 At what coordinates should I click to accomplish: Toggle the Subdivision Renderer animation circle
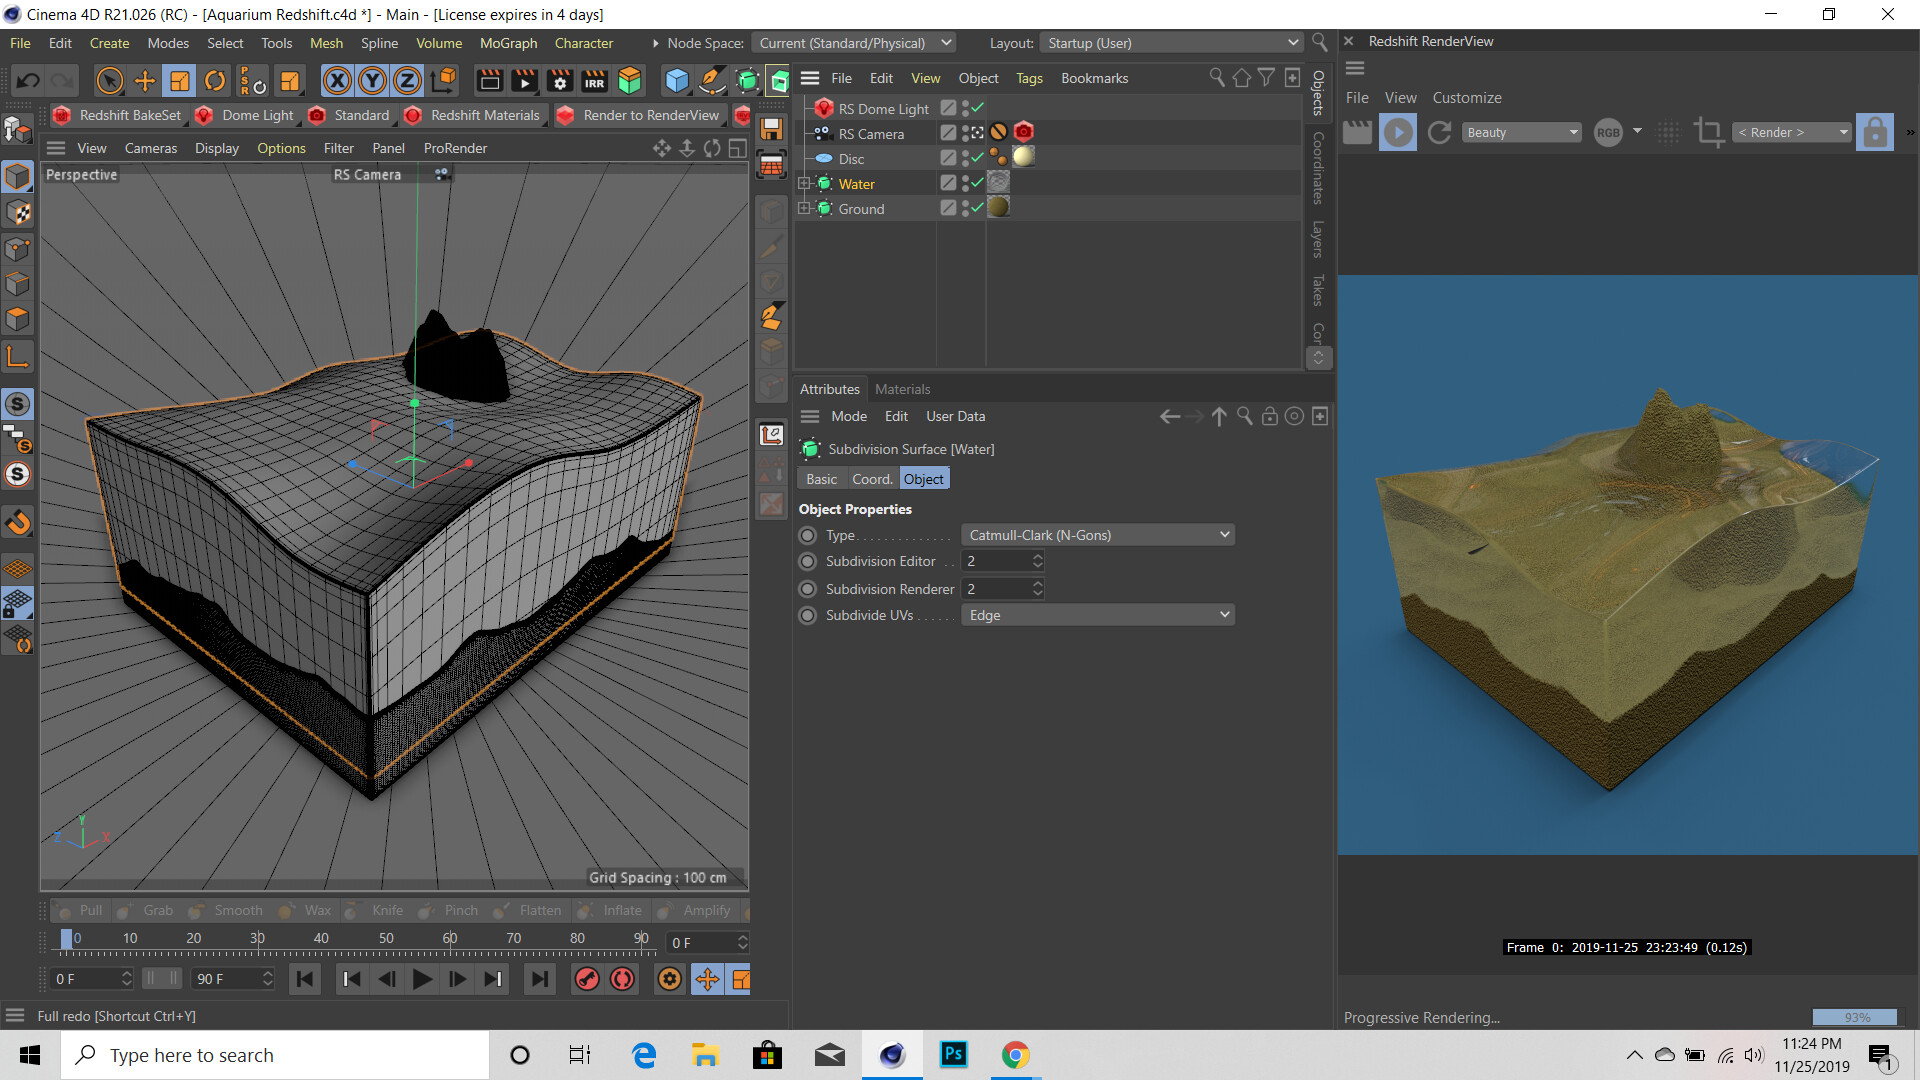click(808, 589)
